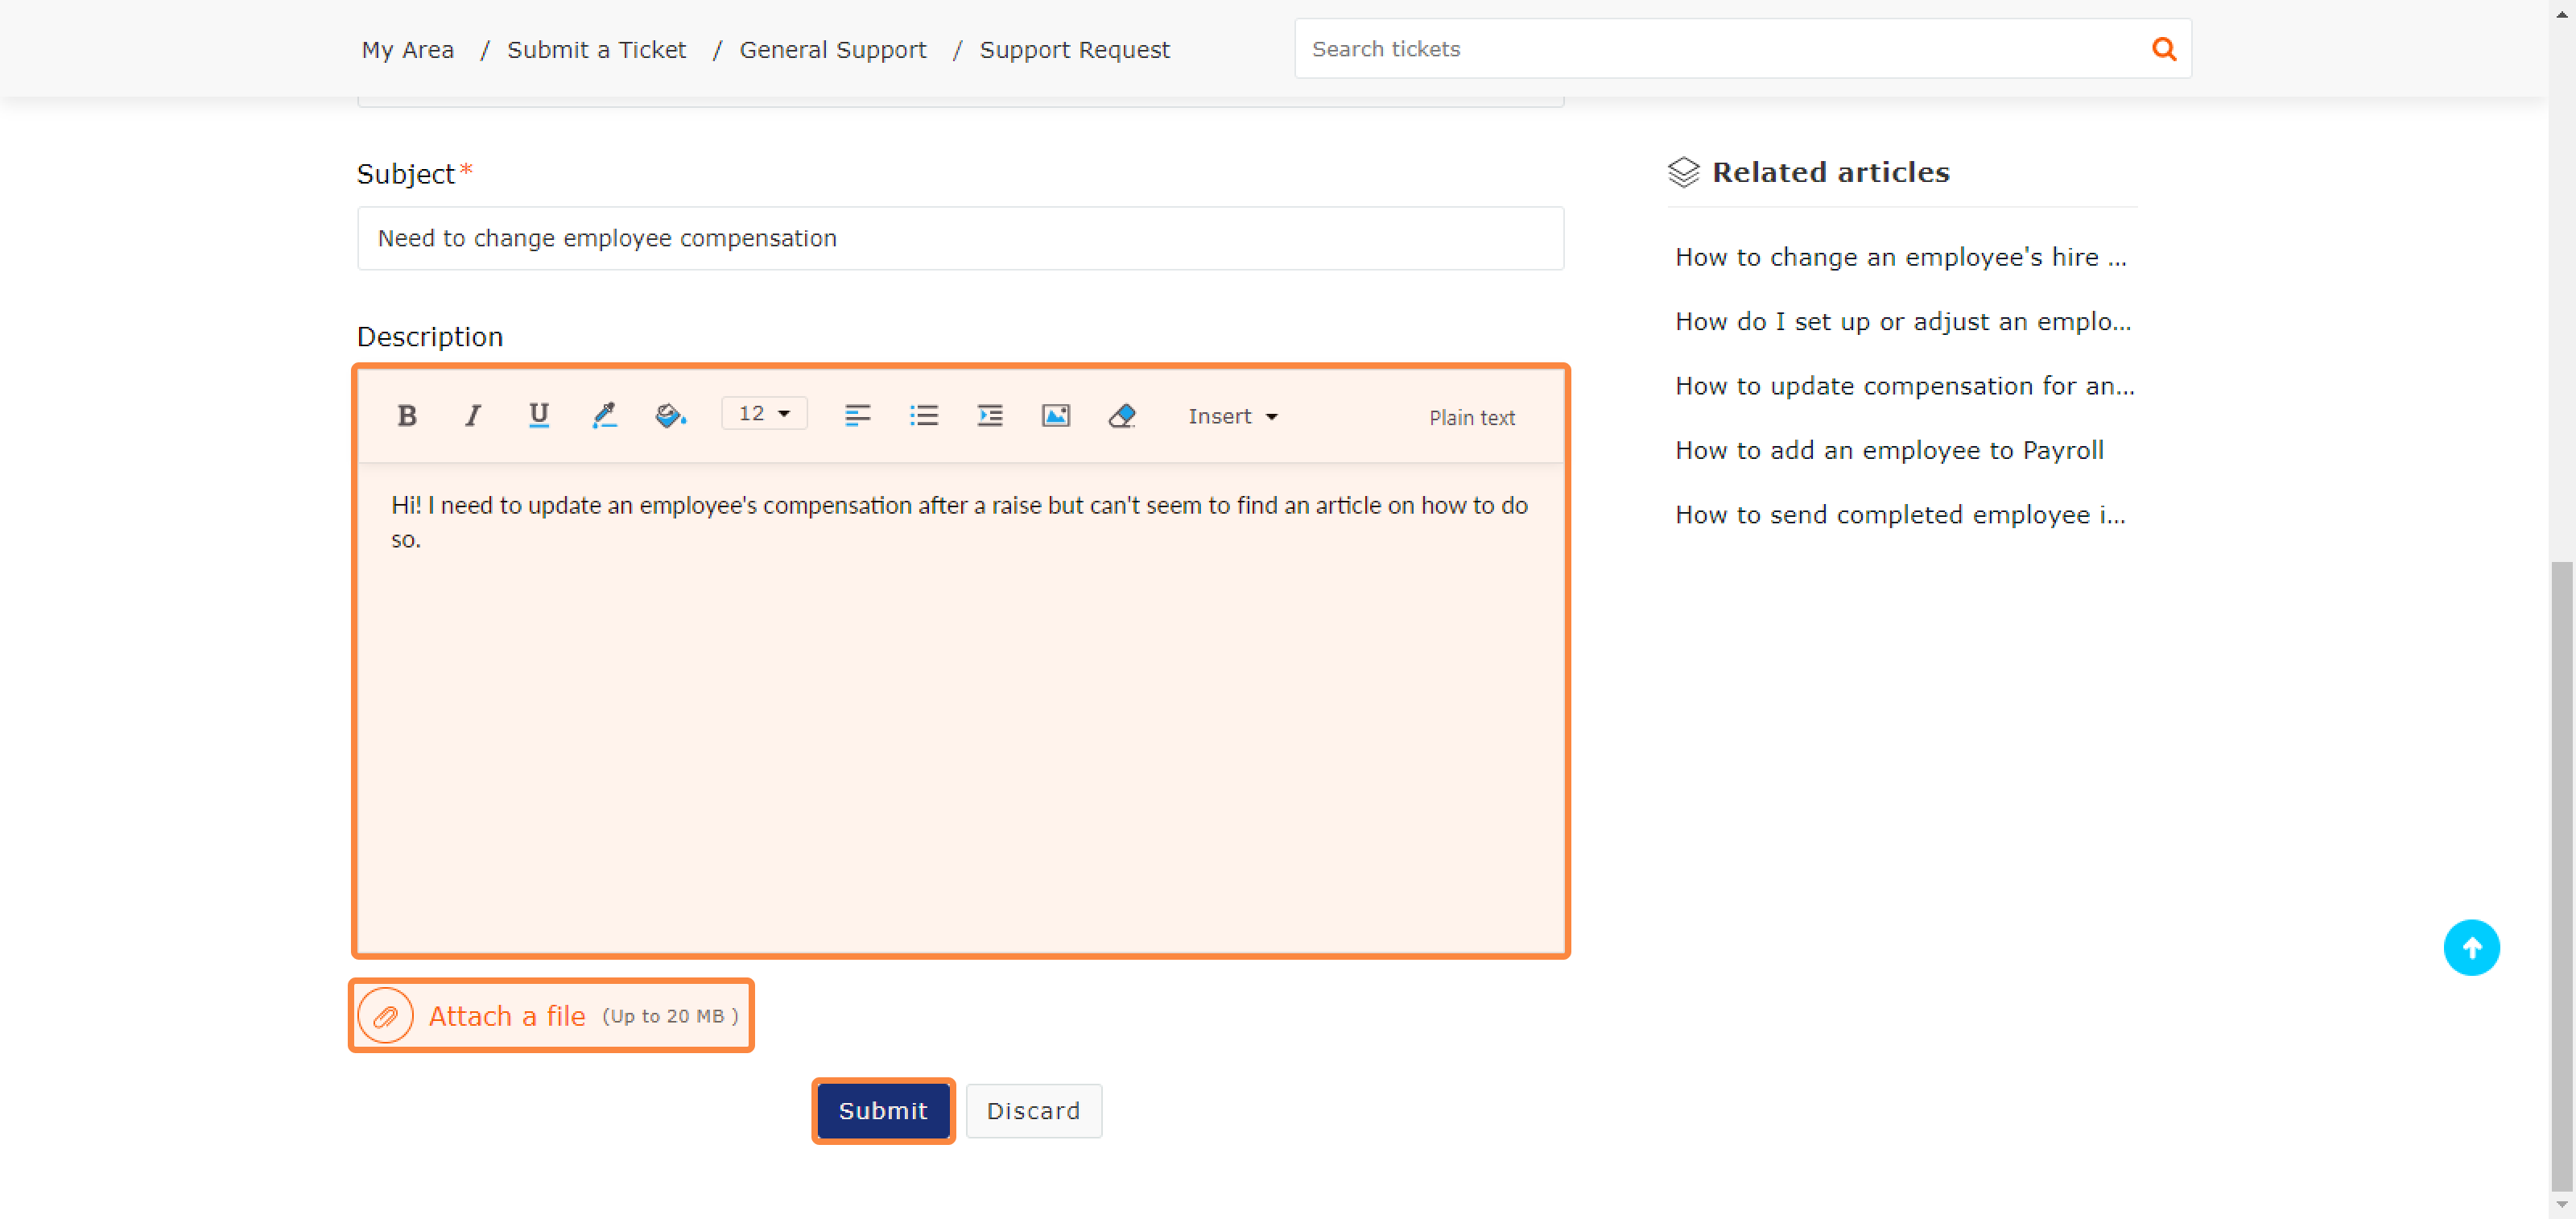Click the scroll-to-top arrow button
The image size is (2576, 1219).
tap(2472, 947)
